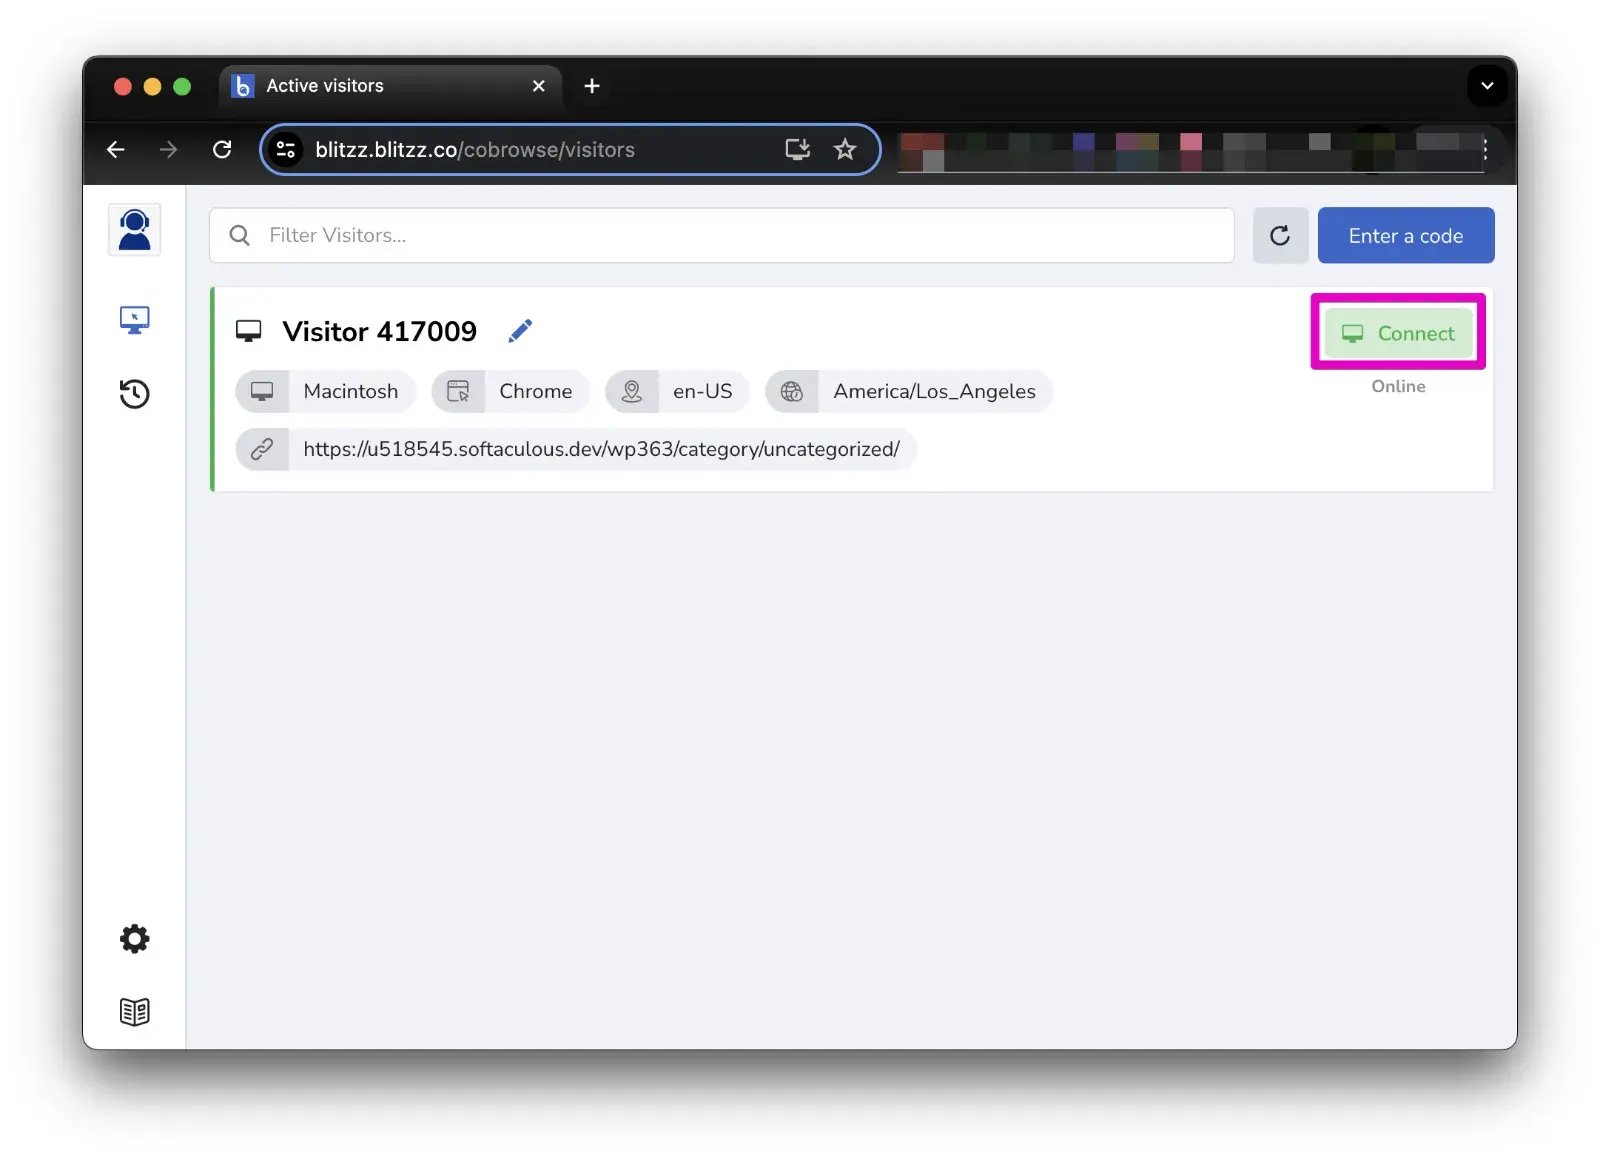1600x1159 pixels.
Task: Open the documentation book icon
Action: 134,1012
